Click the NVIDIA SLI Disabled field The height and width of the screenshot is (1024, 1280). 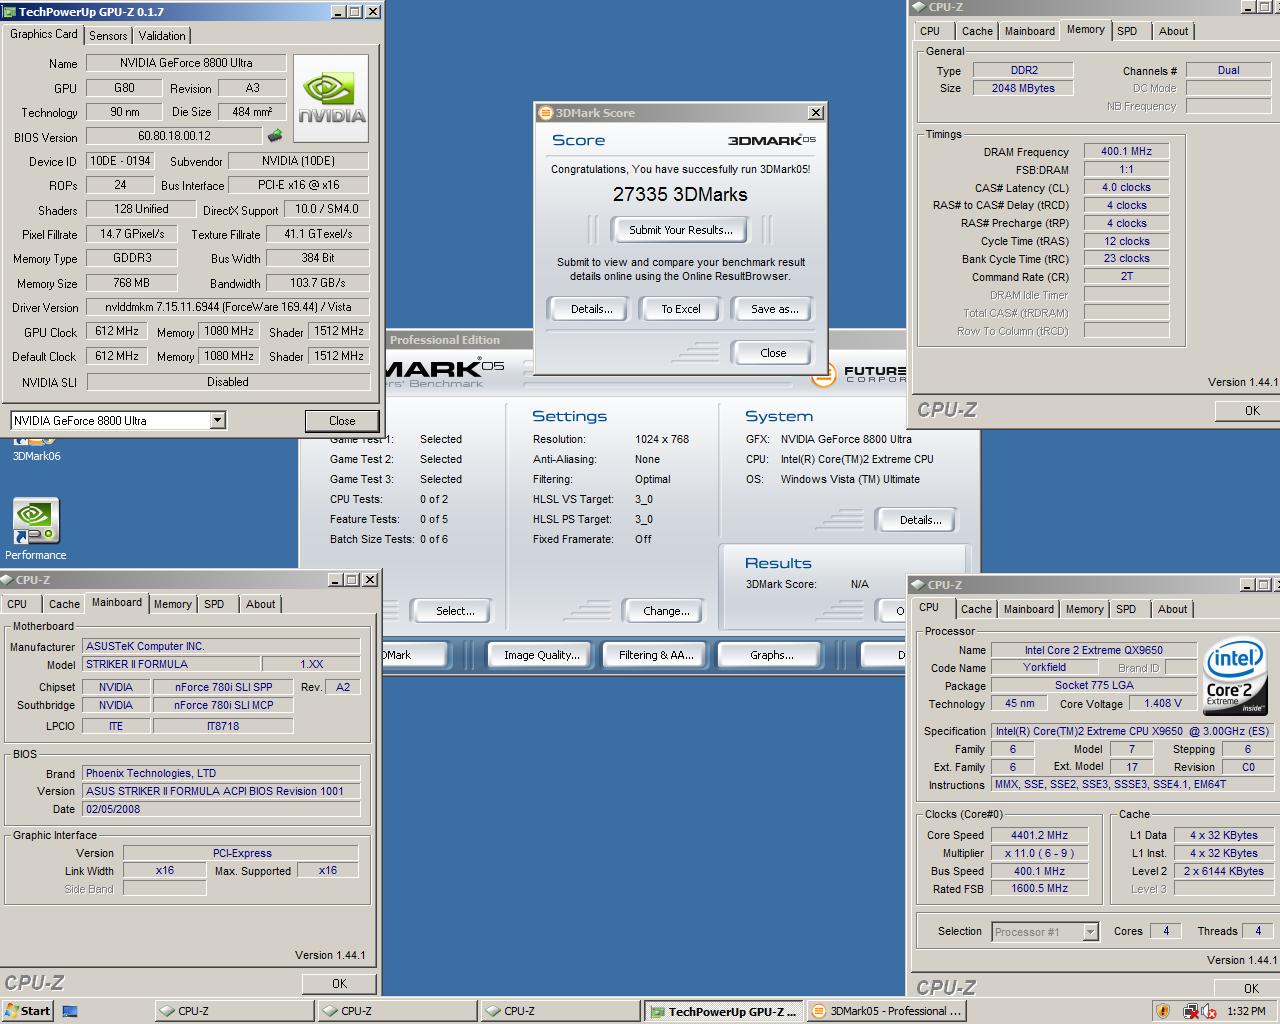click(x=228, y=382)
